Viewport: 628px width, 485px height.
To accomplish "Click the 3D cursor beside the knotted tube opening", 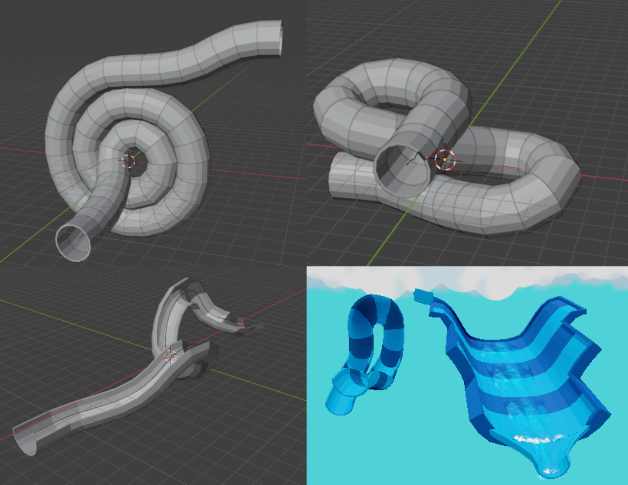I will [445, 159].
